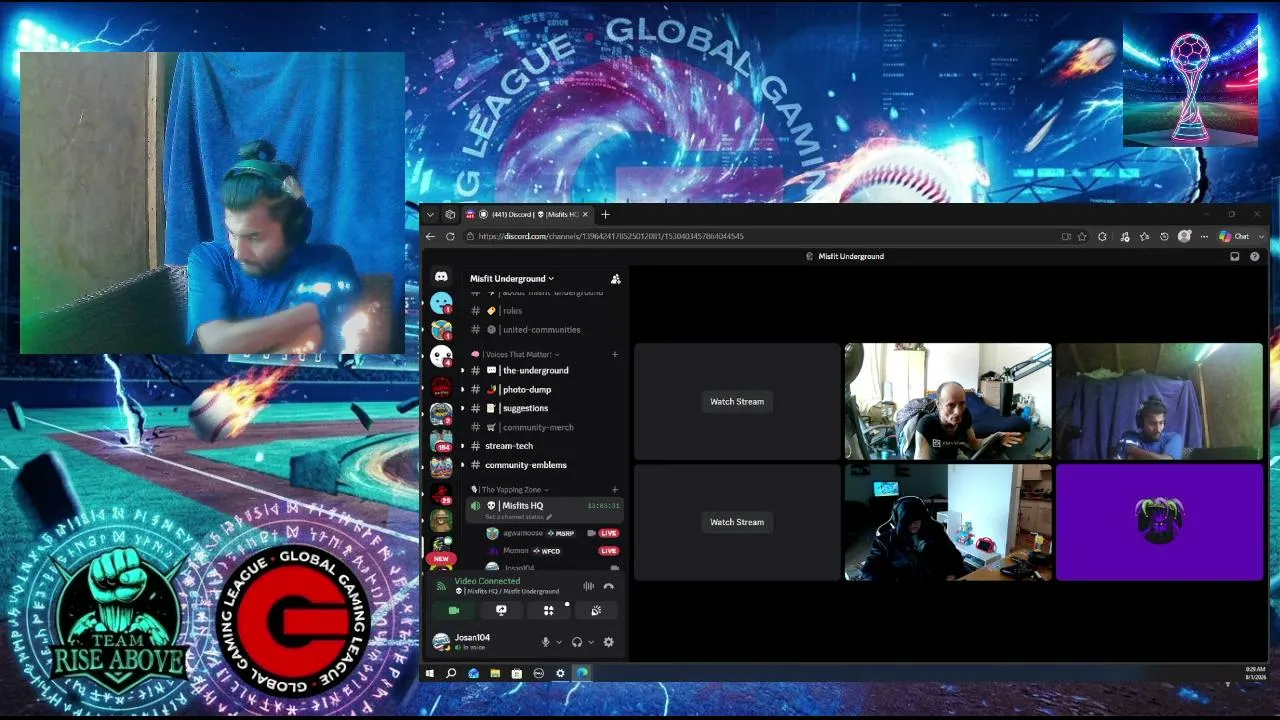Open the Discord inbox icon
Viewport: 1280px width, 720px height.
[x=1235, y=257]
